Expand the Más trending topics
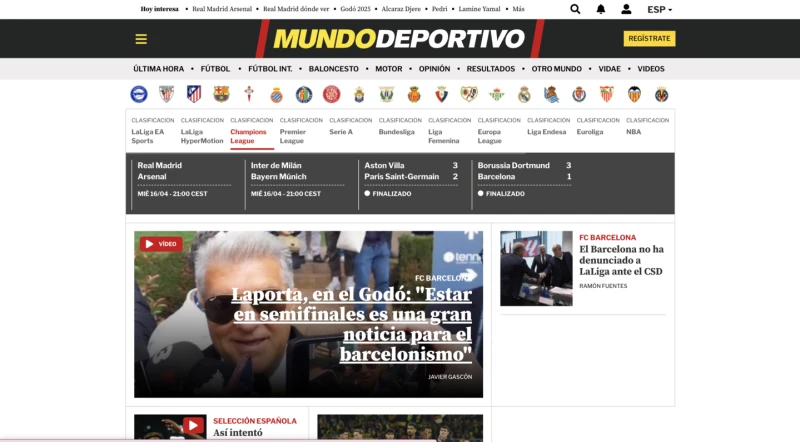Image resolution: width=800 pixels, height=442 pixels. pos(518,9)
